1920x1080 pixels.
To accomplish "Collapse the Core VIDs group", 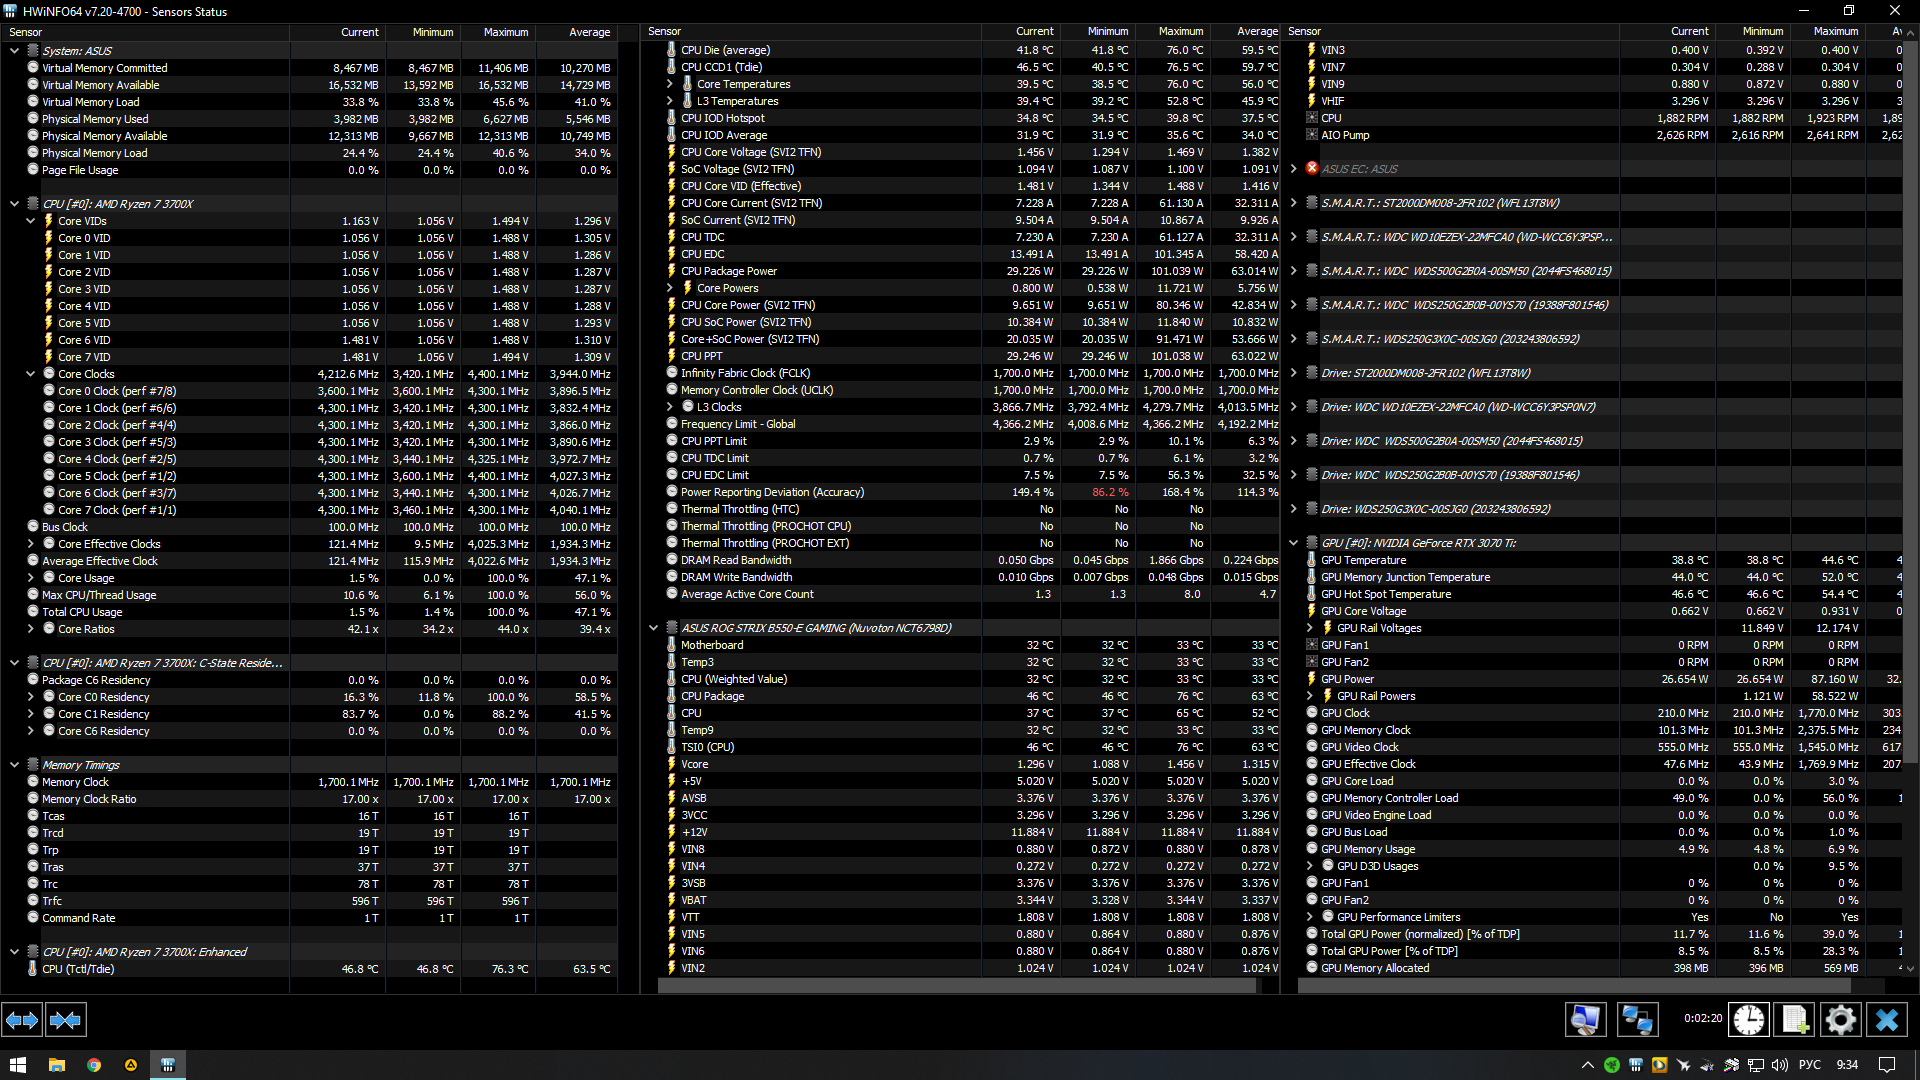I will pos(31,221).
